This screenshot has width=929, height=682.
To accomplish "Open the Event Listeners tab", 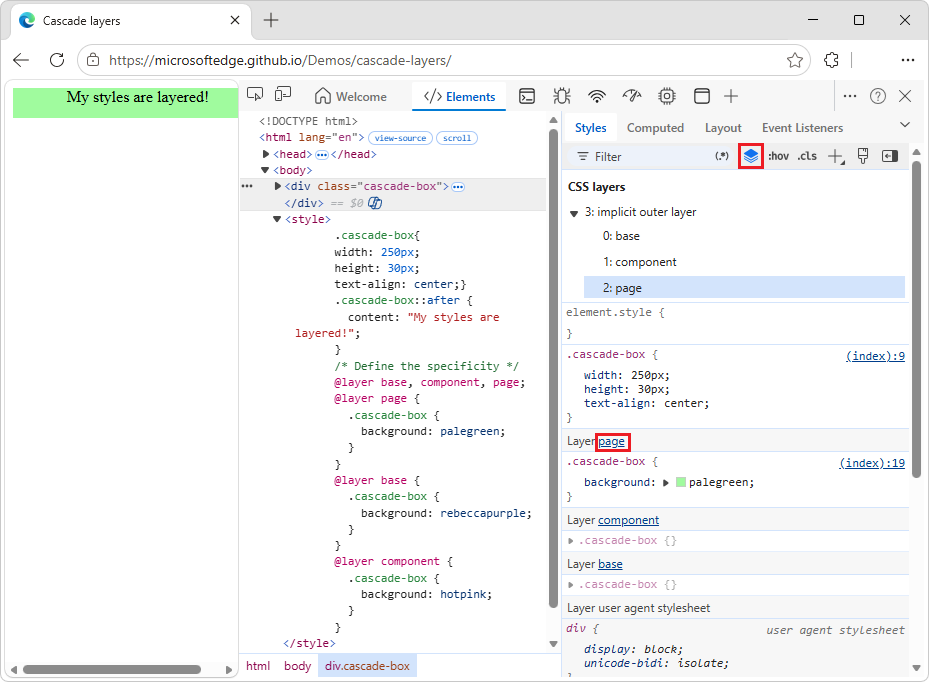I will (802, 128).
